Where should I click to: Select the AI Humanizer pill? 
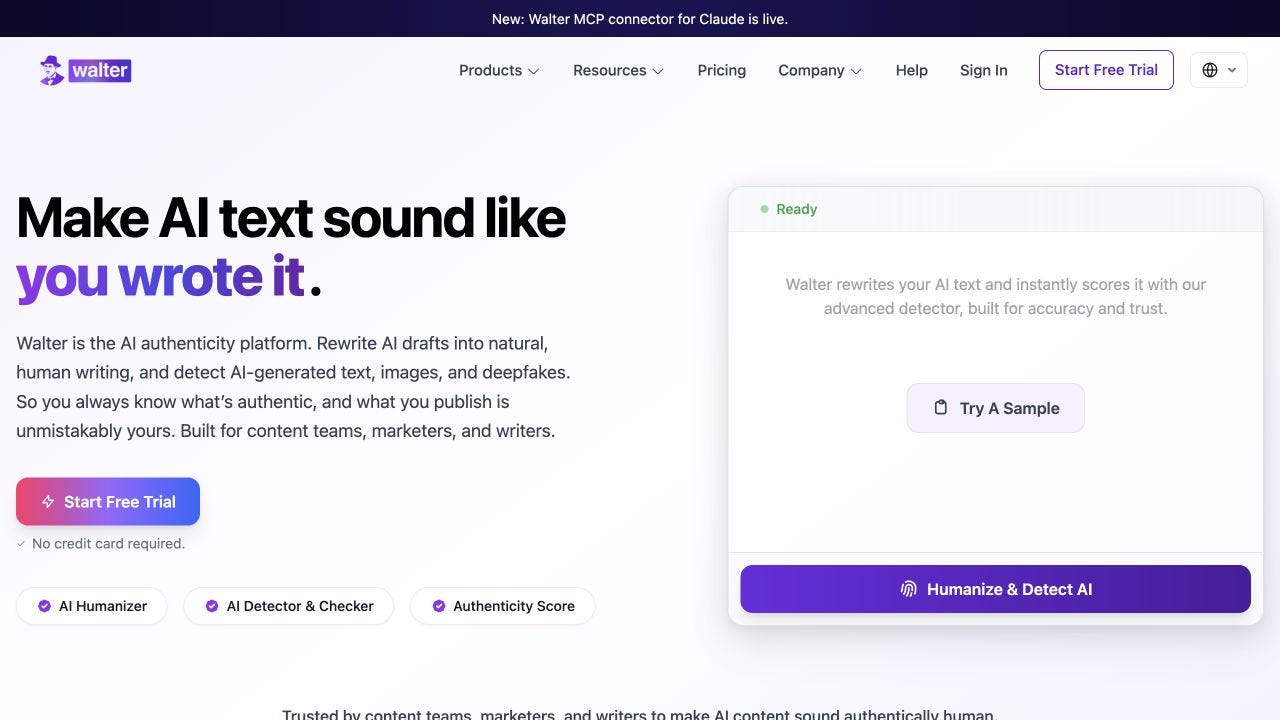click(x=92, y=606)
